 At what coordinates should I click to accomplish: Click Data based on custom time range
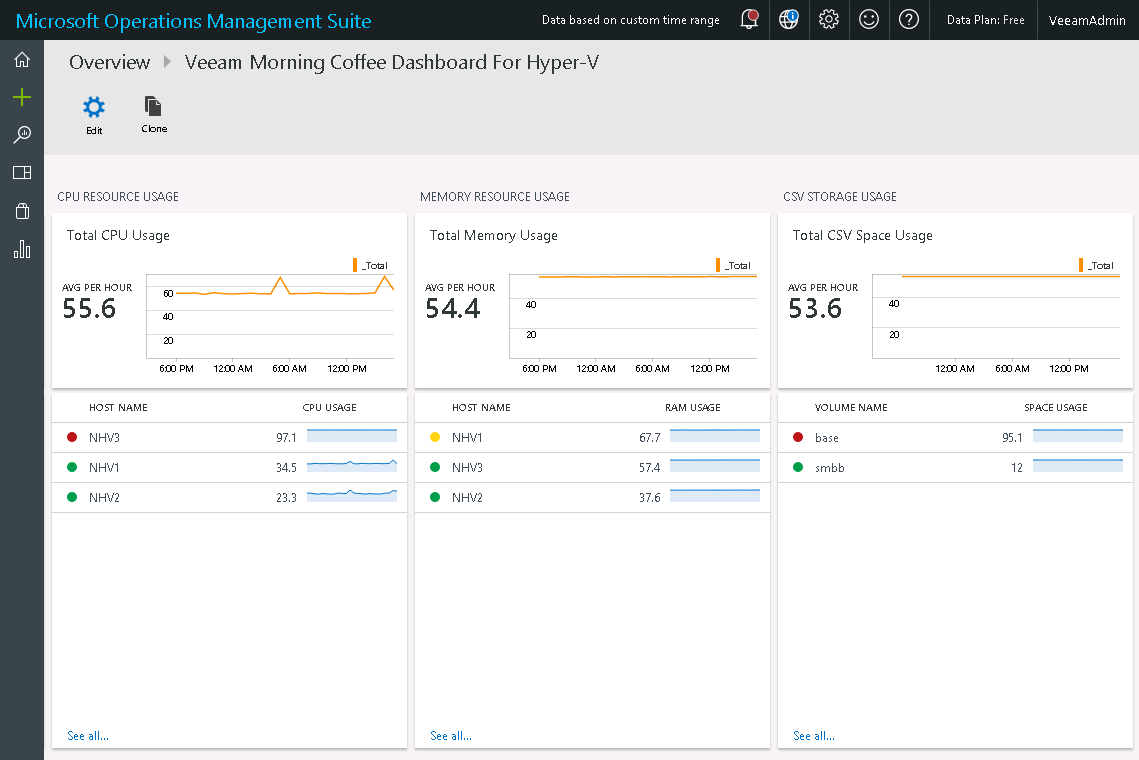tap(631, 20)
